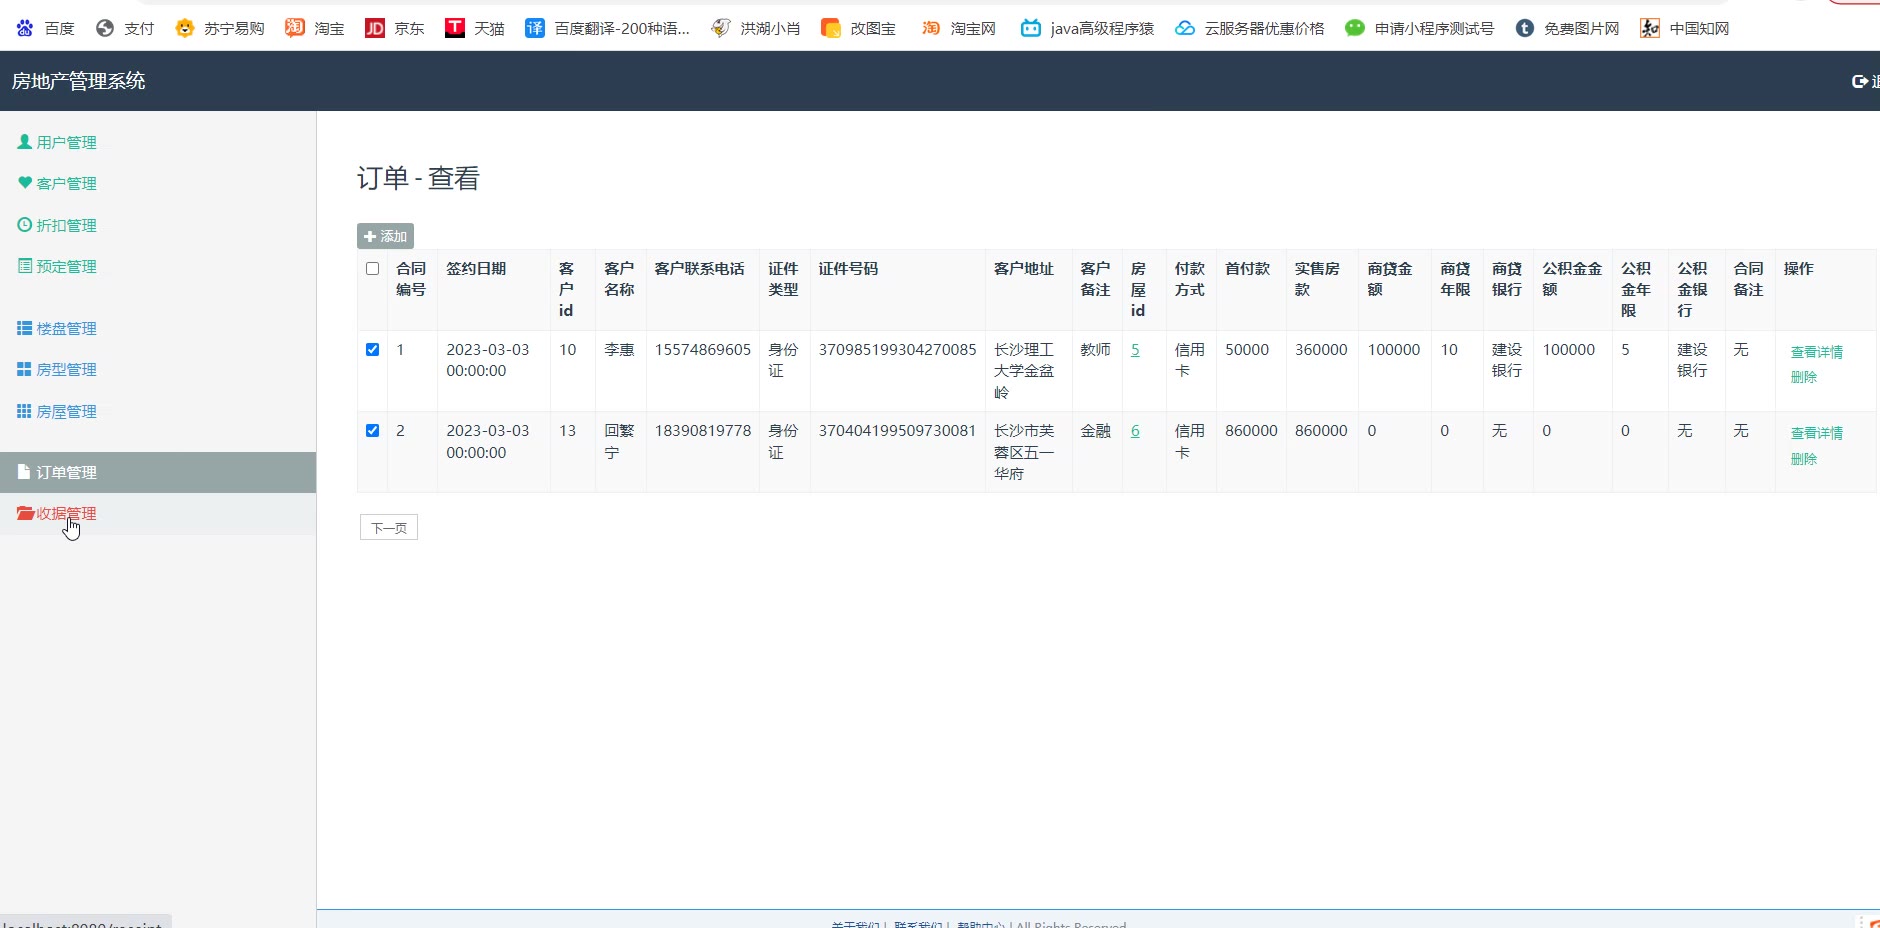Click the 证件号码 column header

coord(848,269)
